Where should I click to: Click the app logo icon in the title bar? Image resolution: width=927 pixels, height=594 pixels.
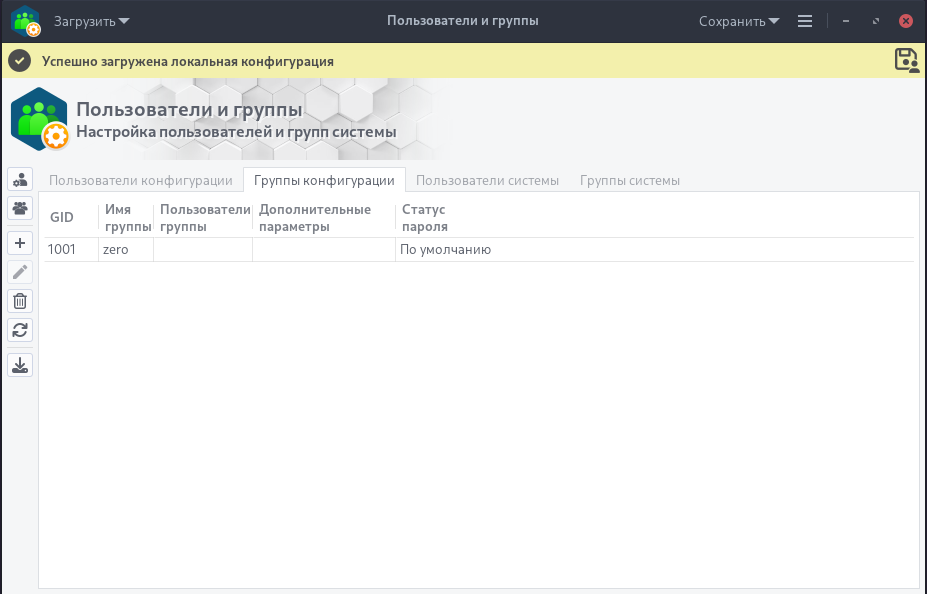[25, 21]
